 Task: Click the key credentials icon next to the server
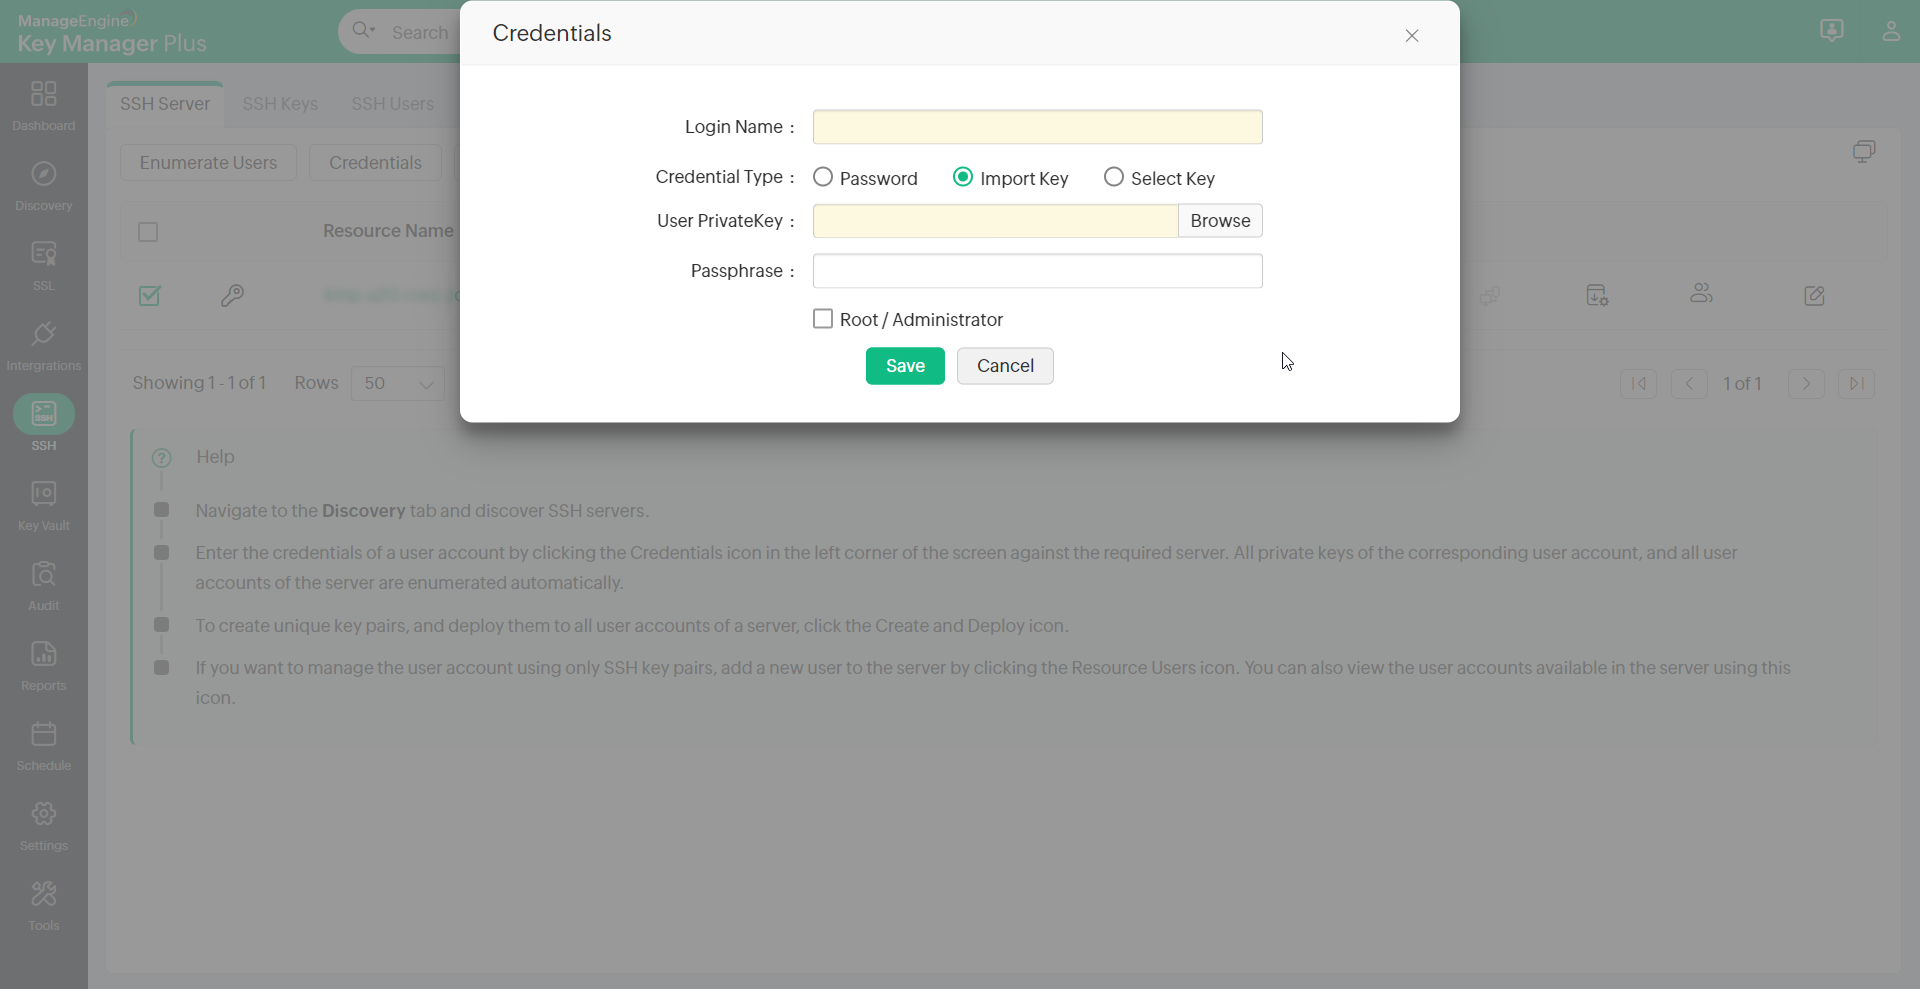coord(233,295)
